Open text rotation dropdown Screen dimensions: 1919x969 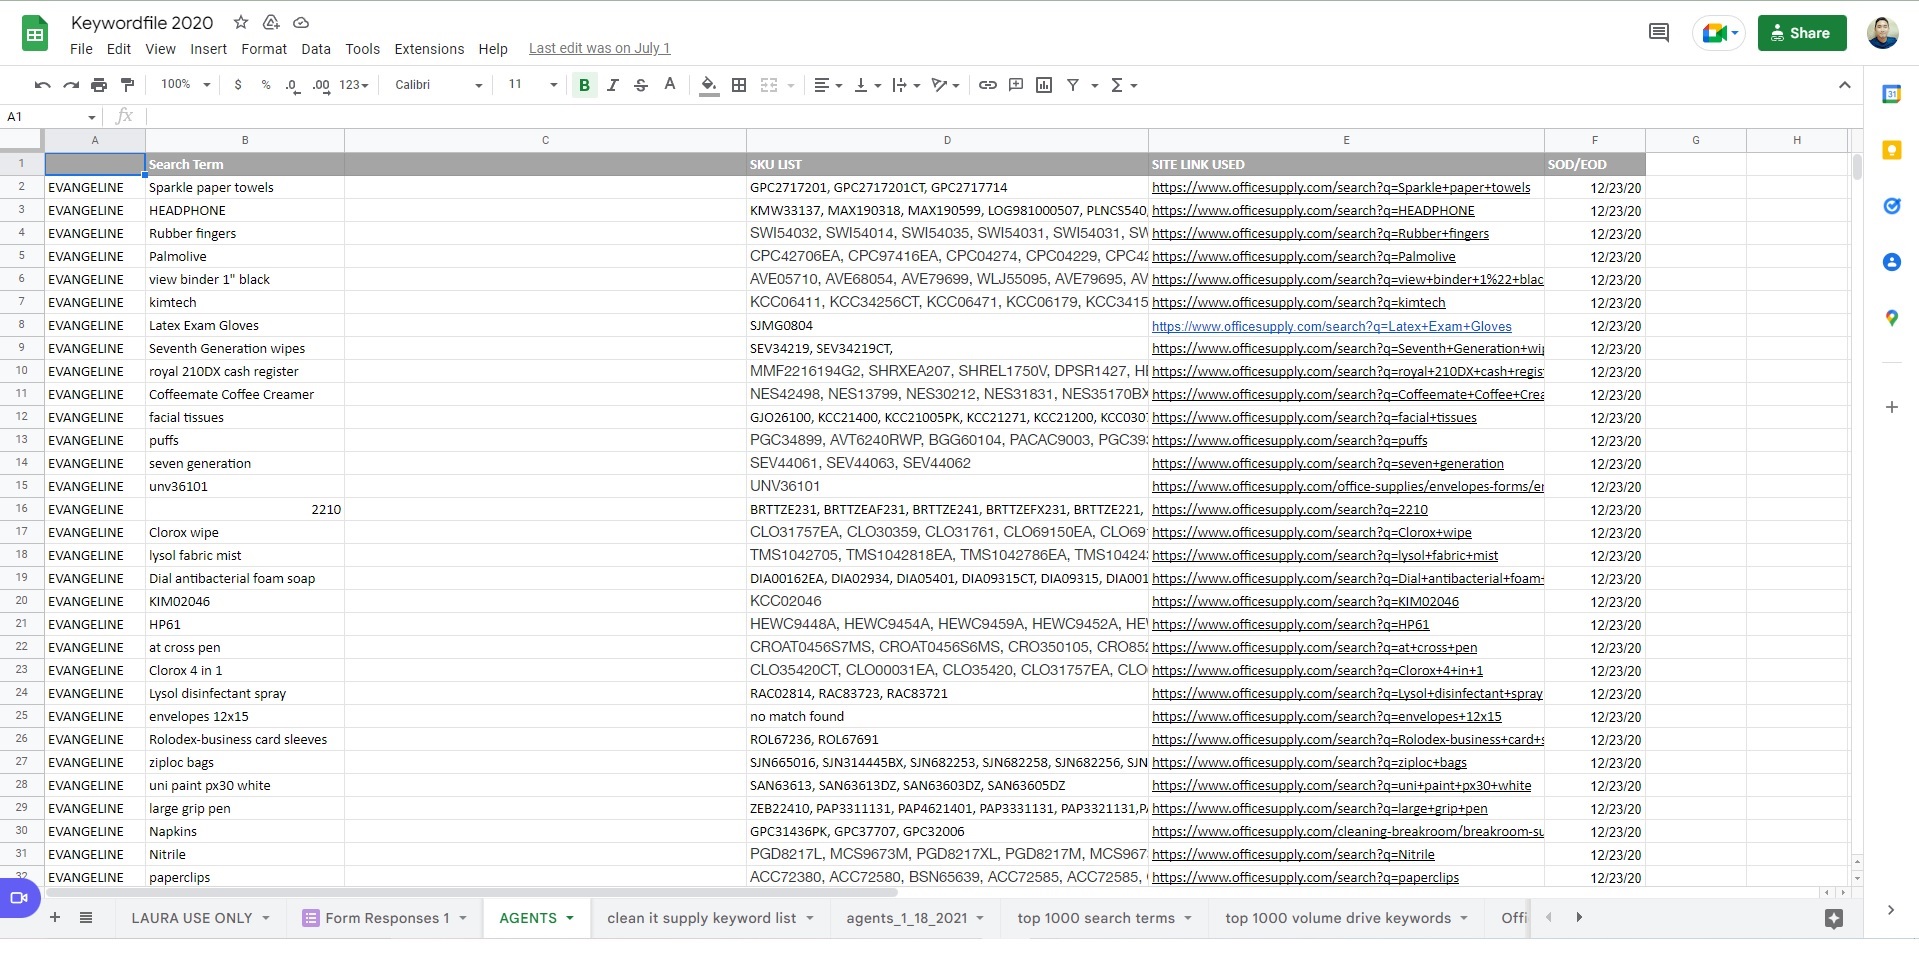(945, 85)
